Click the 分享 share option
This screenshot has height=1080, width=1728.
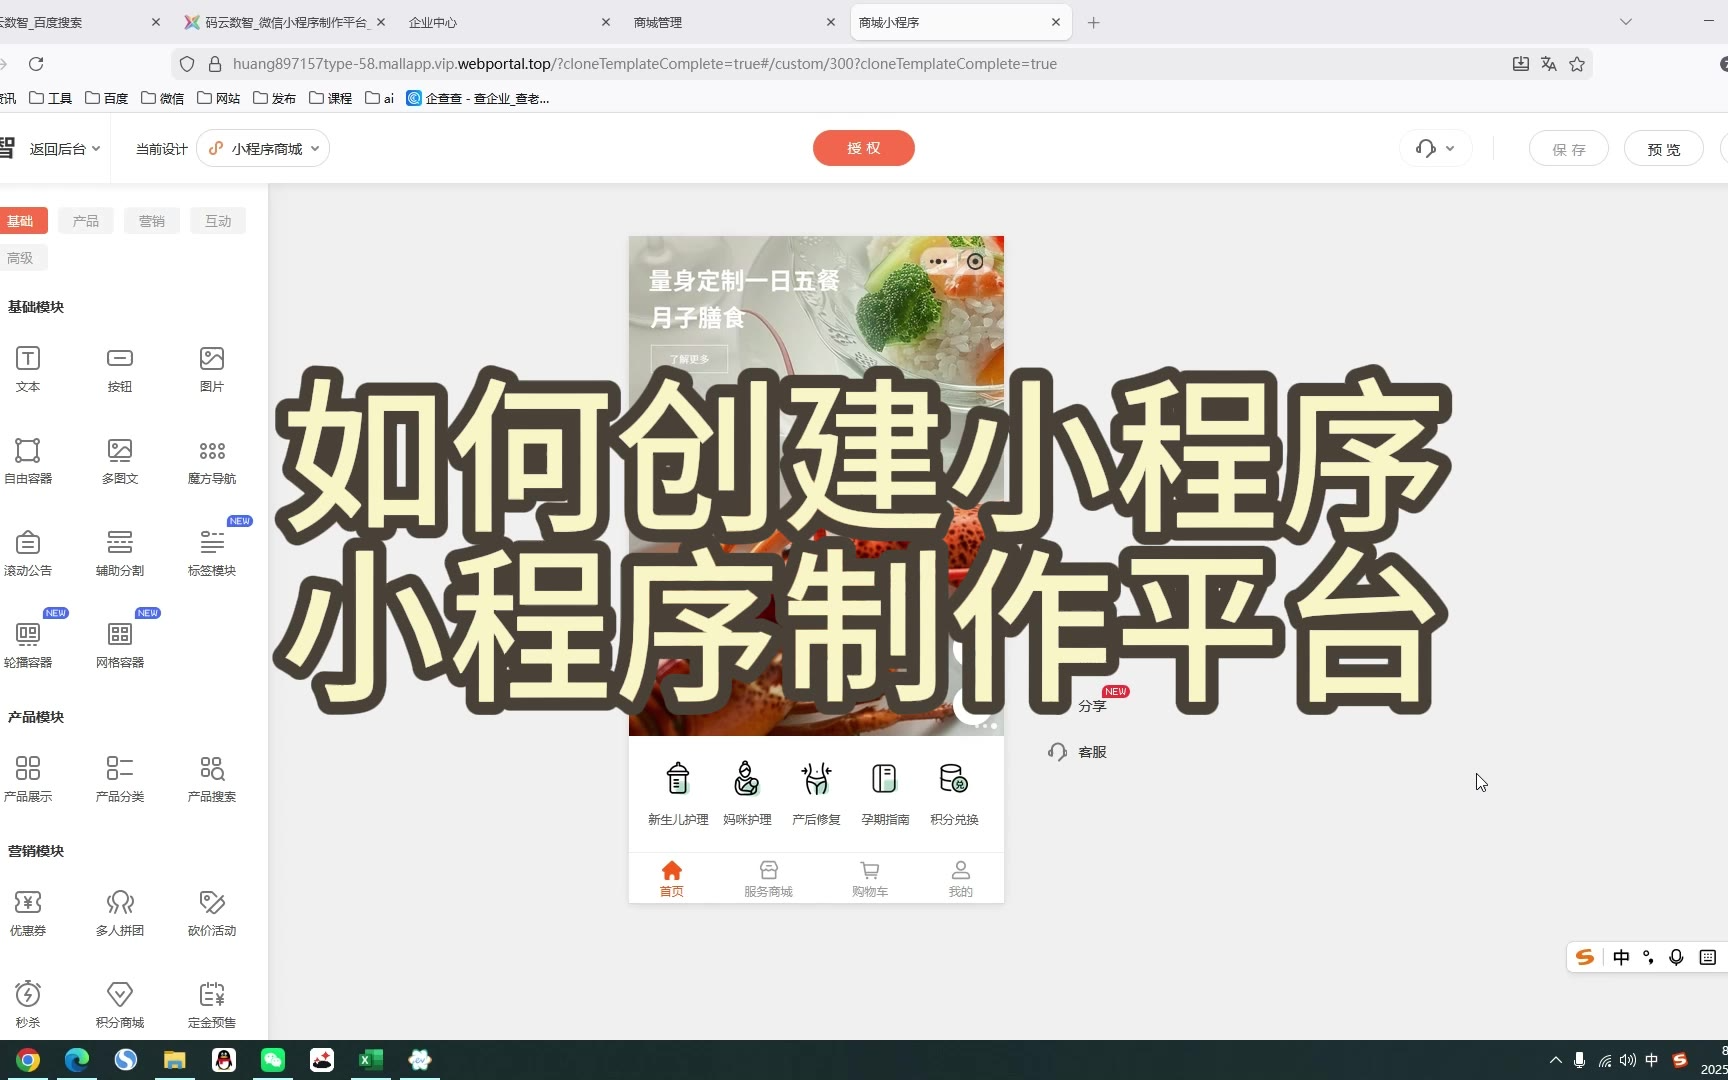coord(1092,706)
